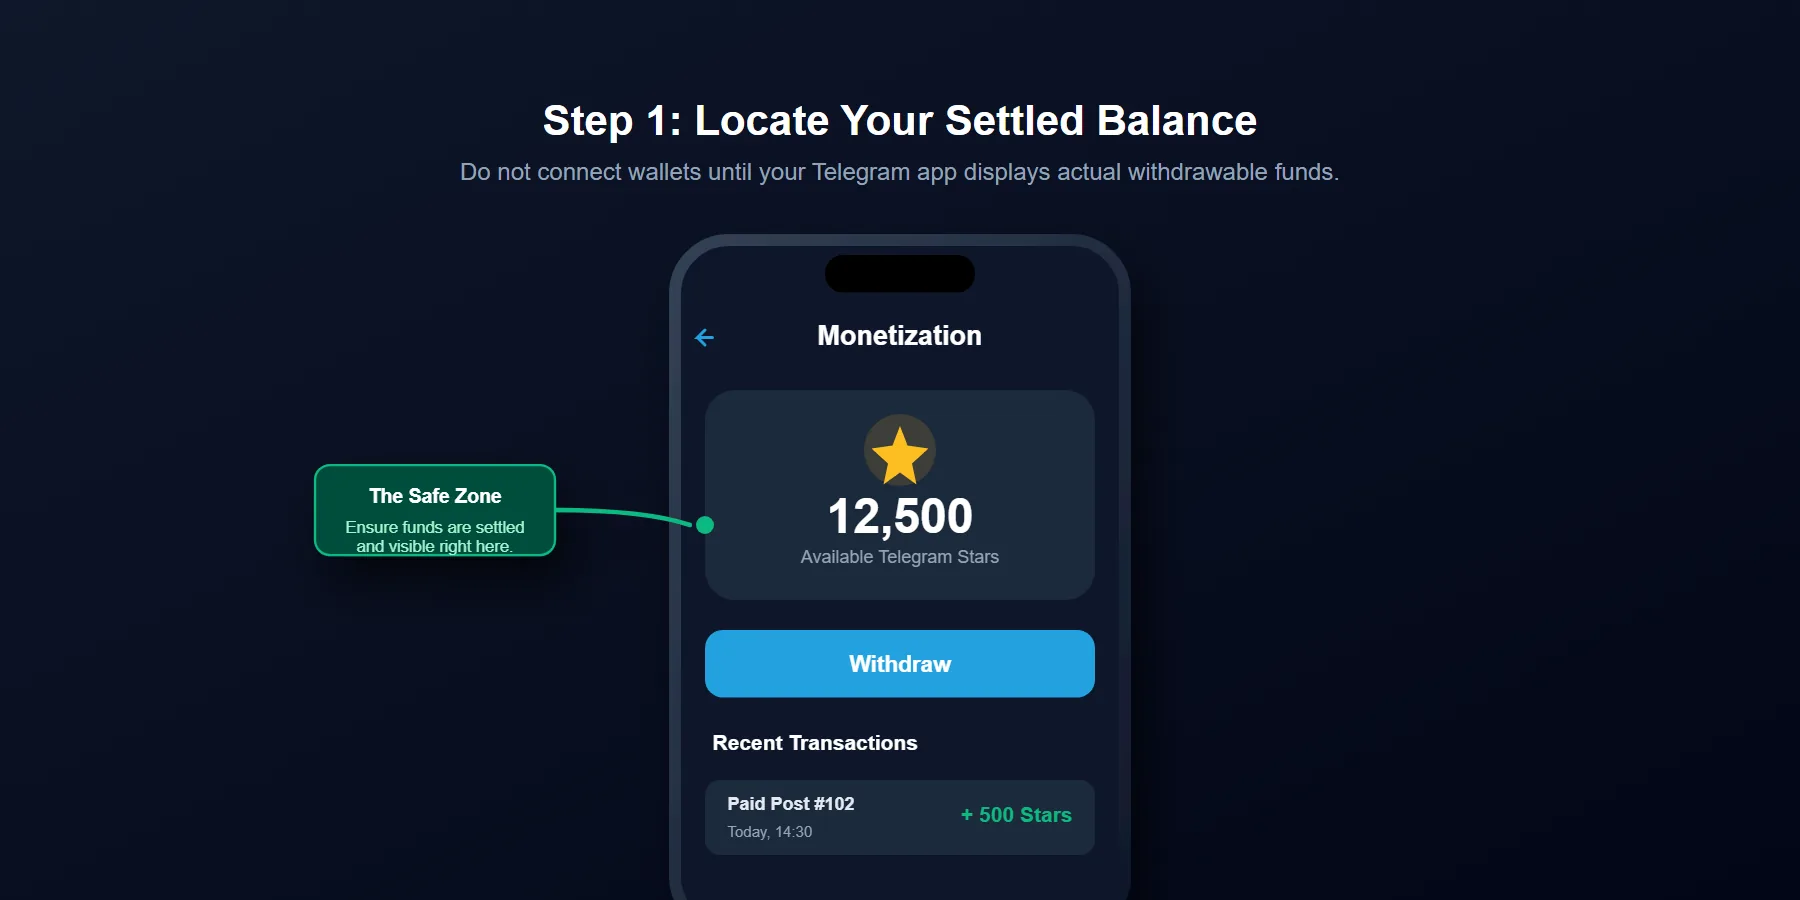The image size is (1800, 900).
Task: Click the Monetization screen title
Action: point(899,336)
